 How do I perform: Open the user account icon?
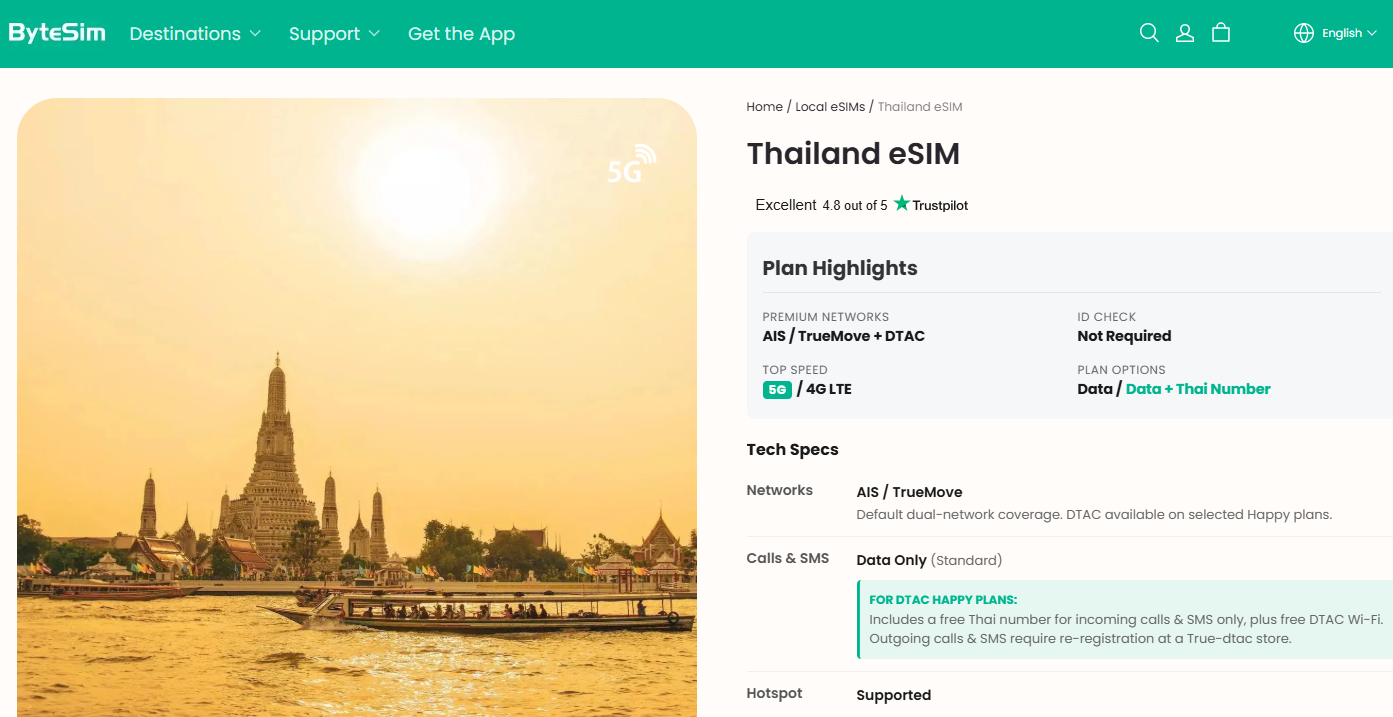(1185, 33)
